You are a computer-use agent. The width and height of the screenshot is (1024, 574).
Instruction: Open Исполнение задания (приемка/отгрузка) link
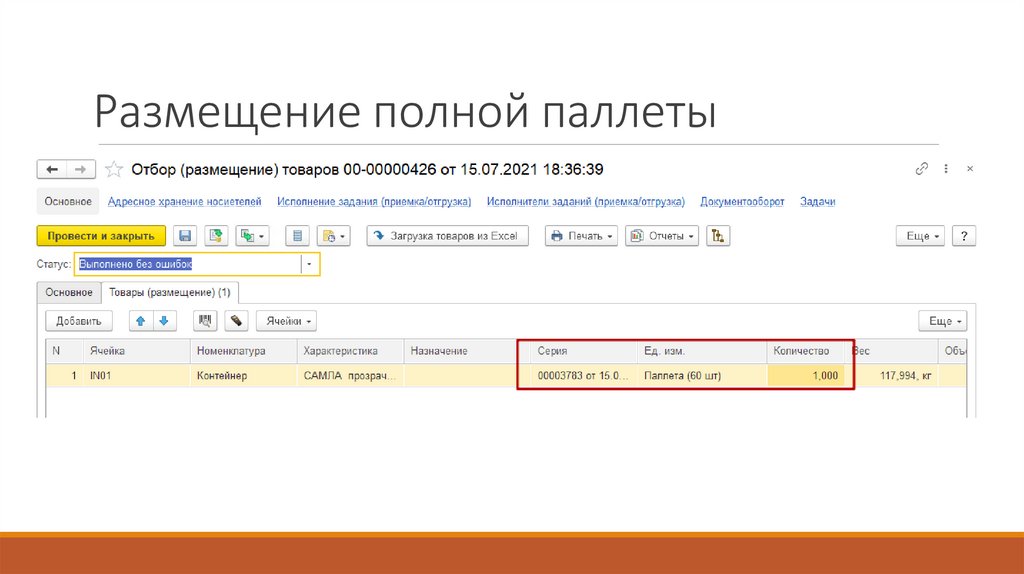click(x=374, y=202)
